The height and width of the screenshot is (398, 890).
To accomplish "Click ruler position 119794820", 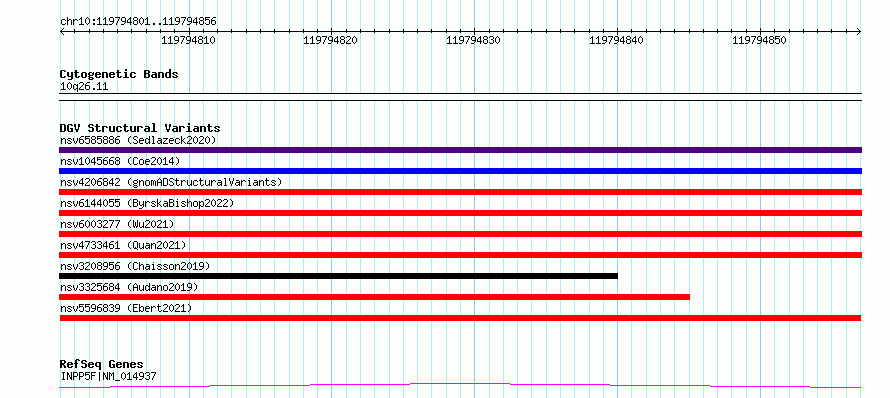I will pyautogui.click(x=330, y=40).
